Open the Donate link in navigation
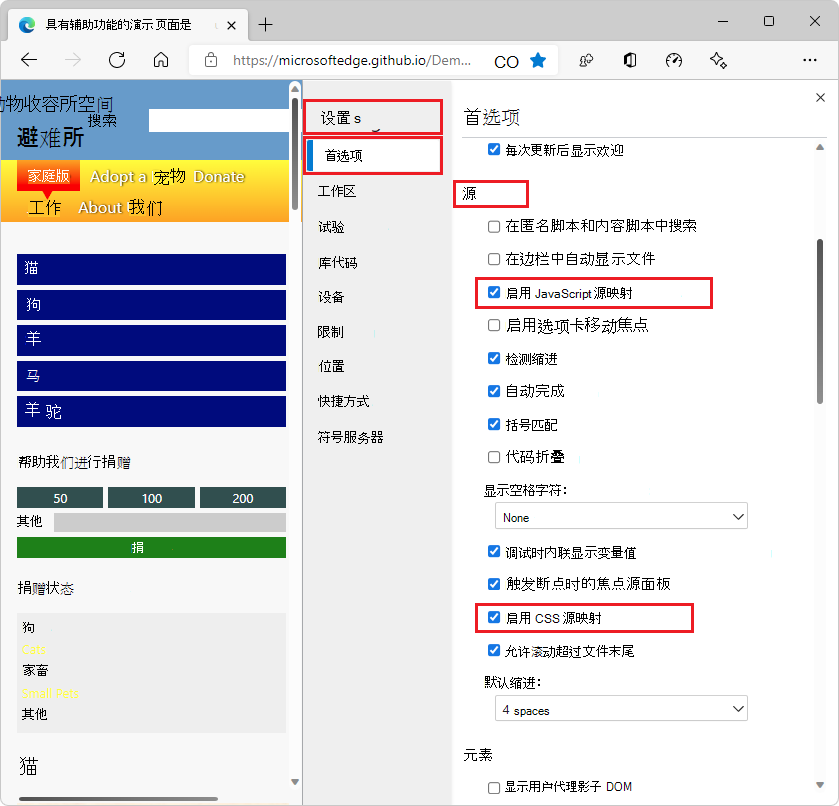 219,176
